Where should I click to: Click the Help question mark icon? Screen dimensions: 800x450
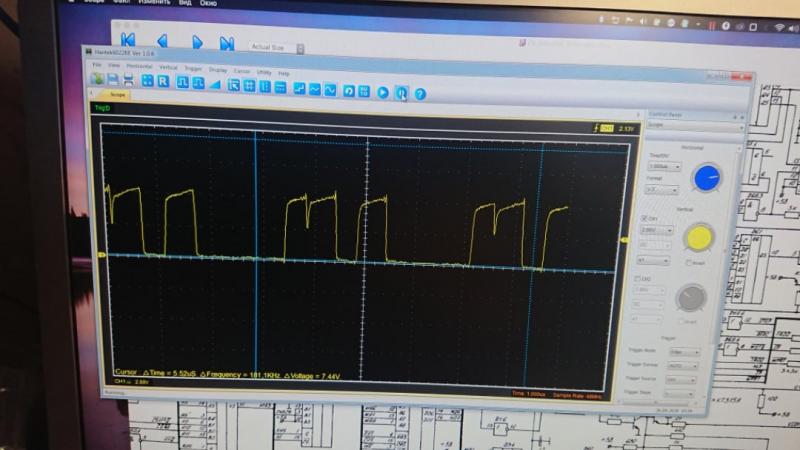click(420, 93)
